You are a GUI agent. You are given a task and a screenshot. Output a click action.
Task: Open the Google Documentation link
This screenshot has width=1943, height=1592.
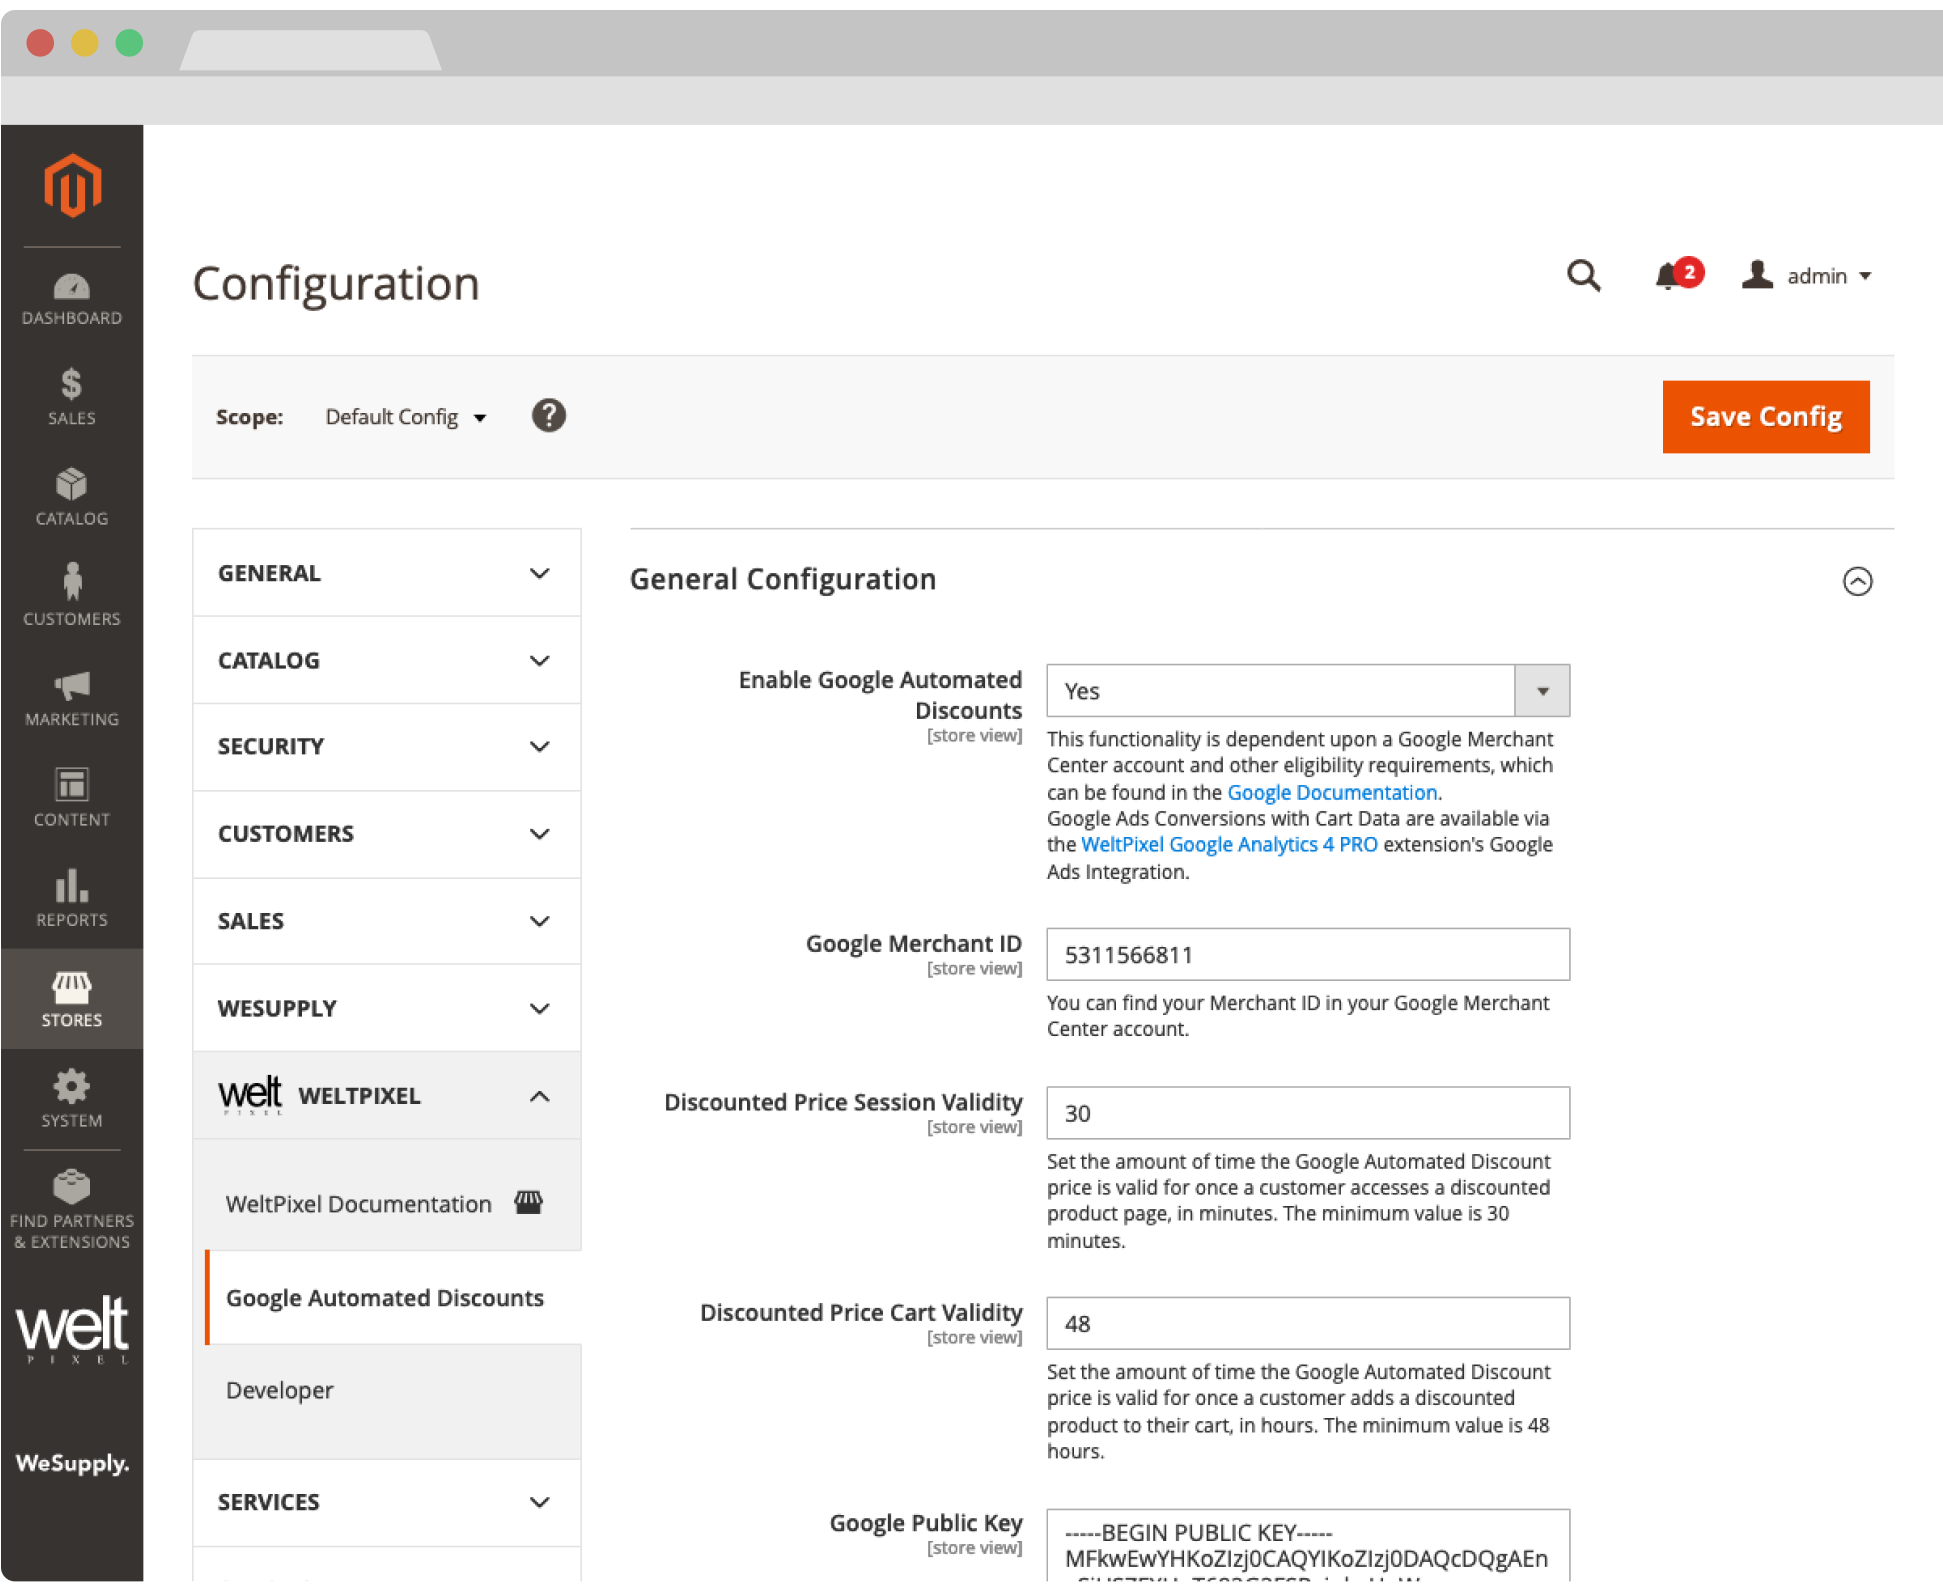click(x=1331, y=793)
